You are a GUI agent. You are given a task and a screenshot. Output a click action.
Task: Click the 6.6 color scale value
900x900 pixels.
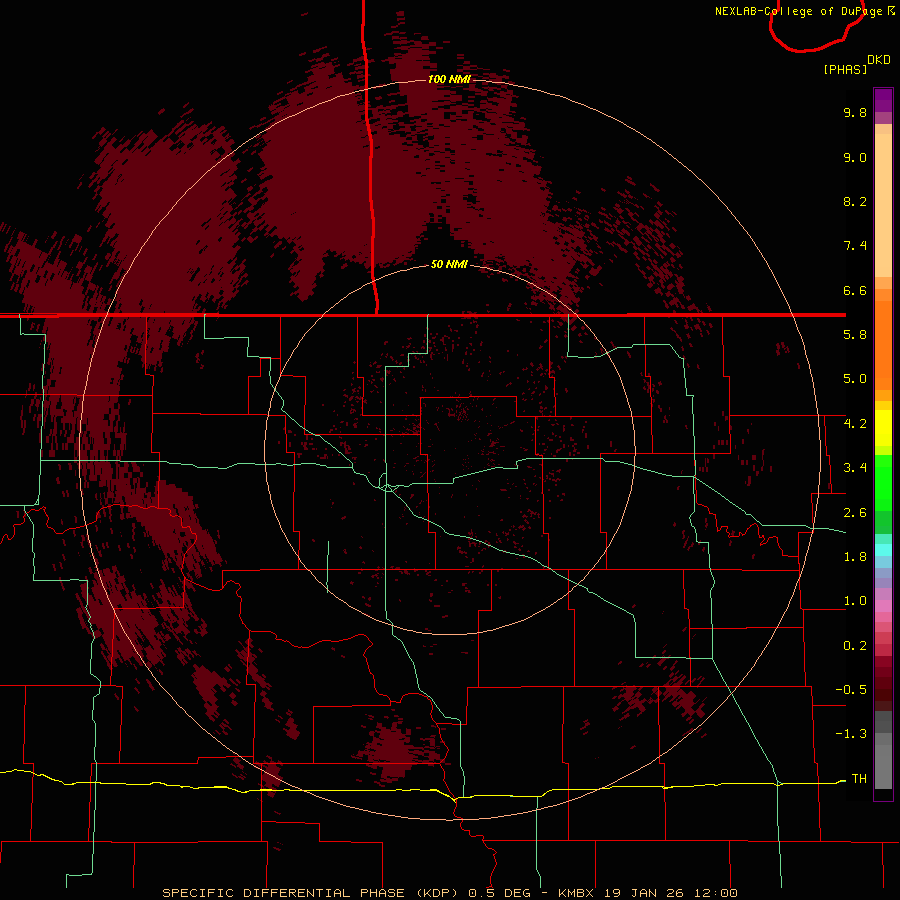click(x=855, y=290)
